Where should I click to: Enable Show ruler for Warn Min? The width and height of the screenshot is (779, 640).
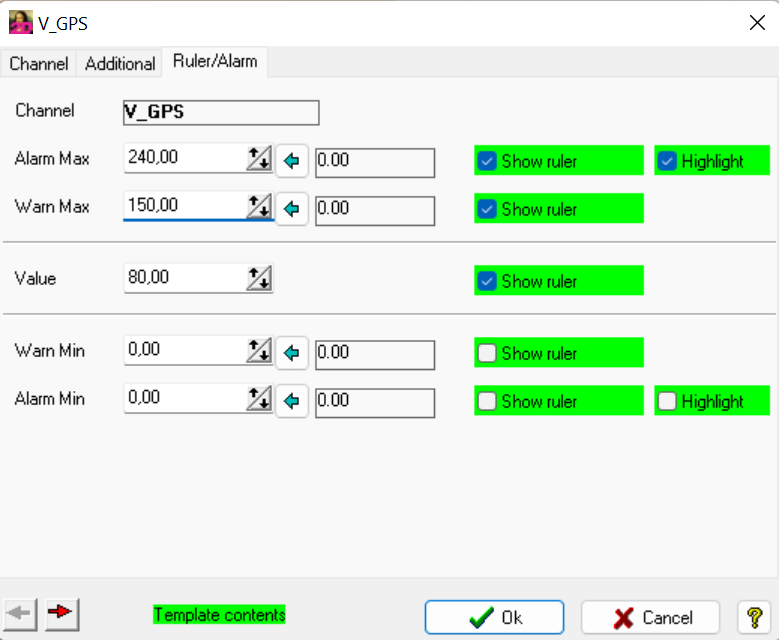[x=487, y=353]
